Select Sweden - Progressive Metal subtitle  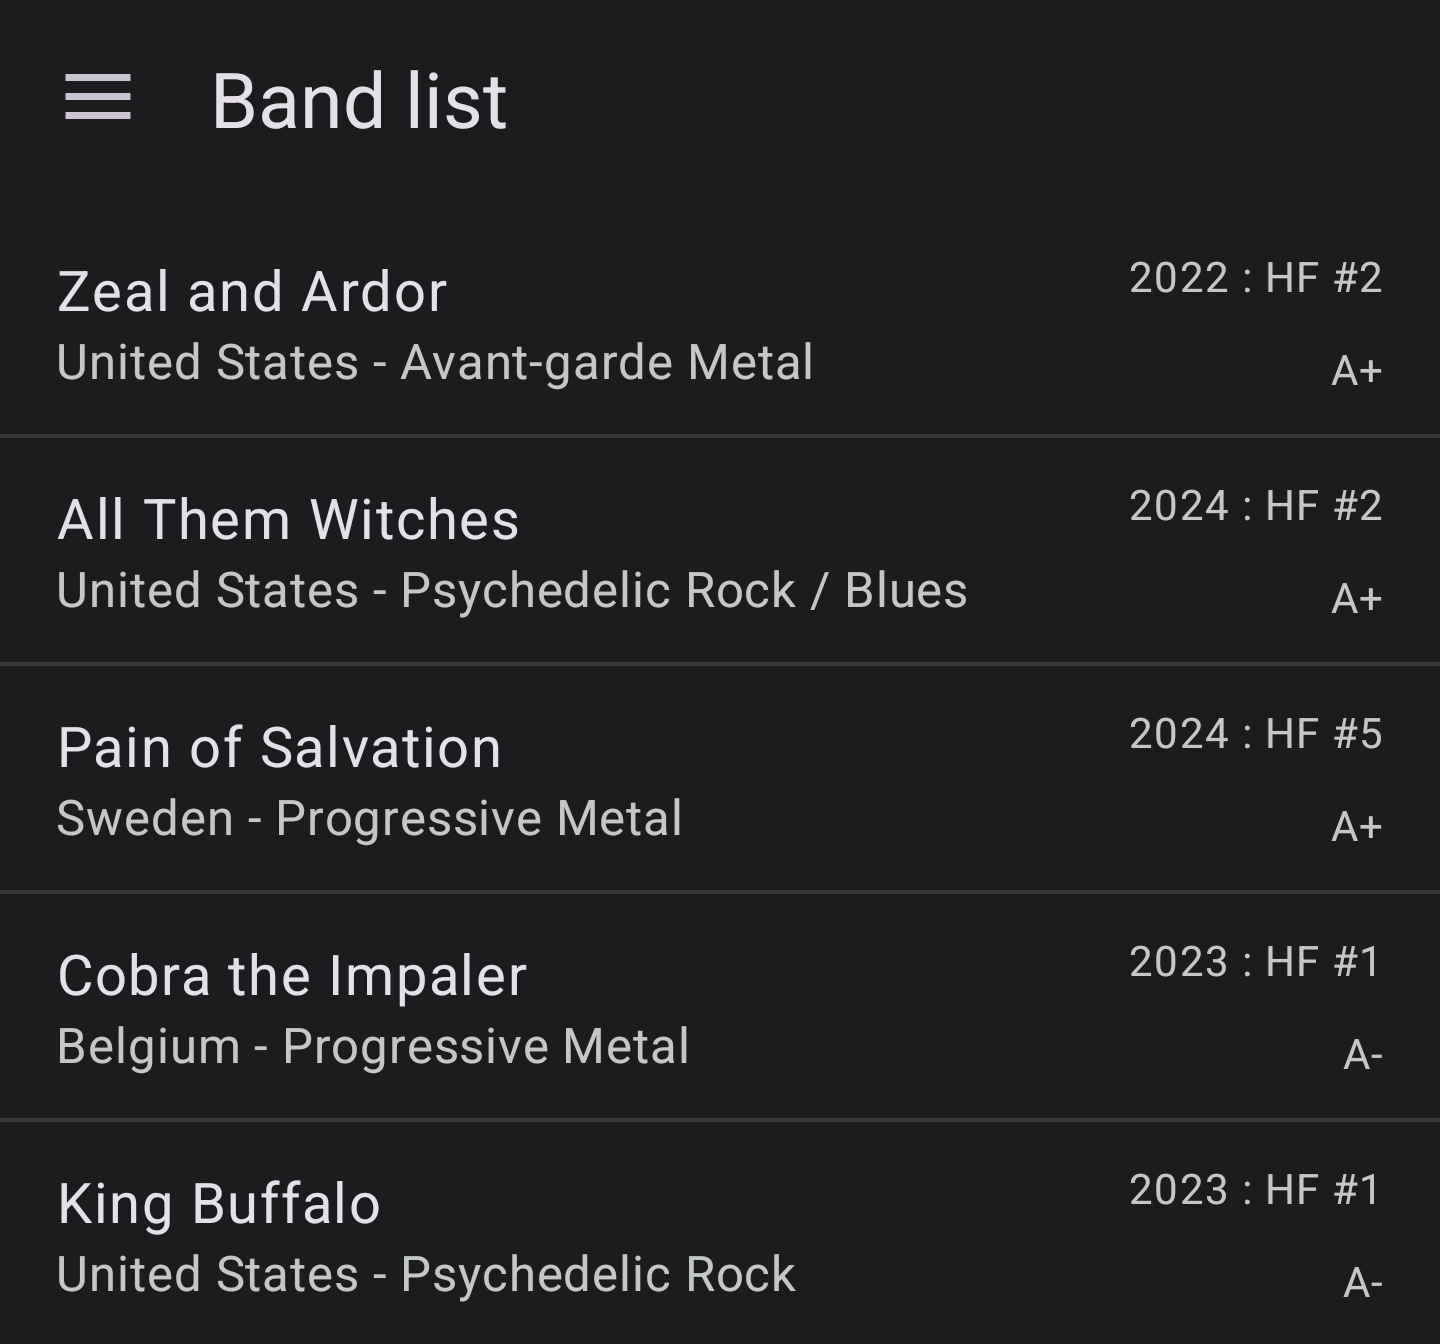coord(369,819)
